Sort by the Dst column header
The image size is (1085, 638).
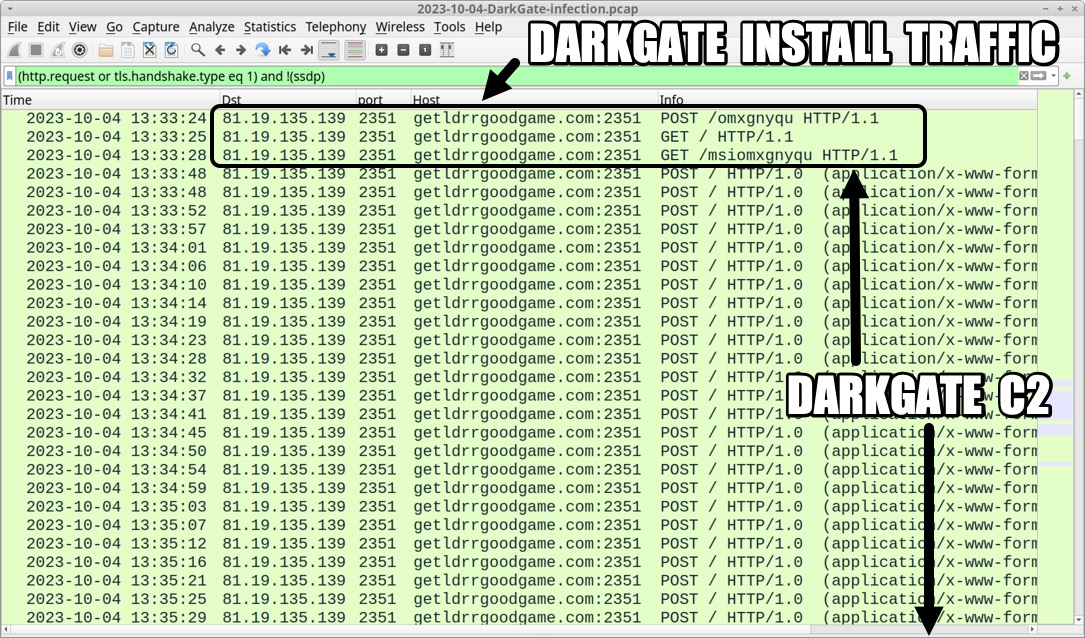(x=288, y=100)
